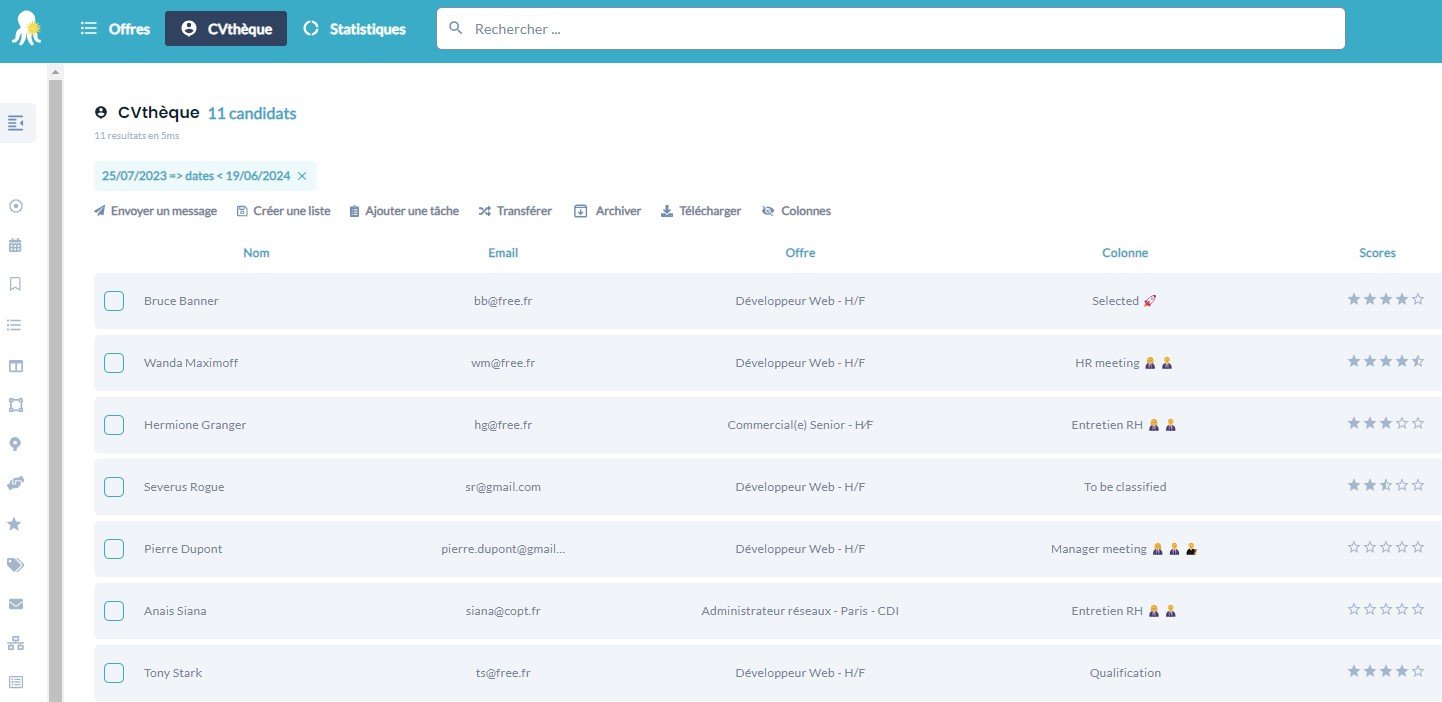Click the To be classified status
The image size is (1442, 702).
1125,487
